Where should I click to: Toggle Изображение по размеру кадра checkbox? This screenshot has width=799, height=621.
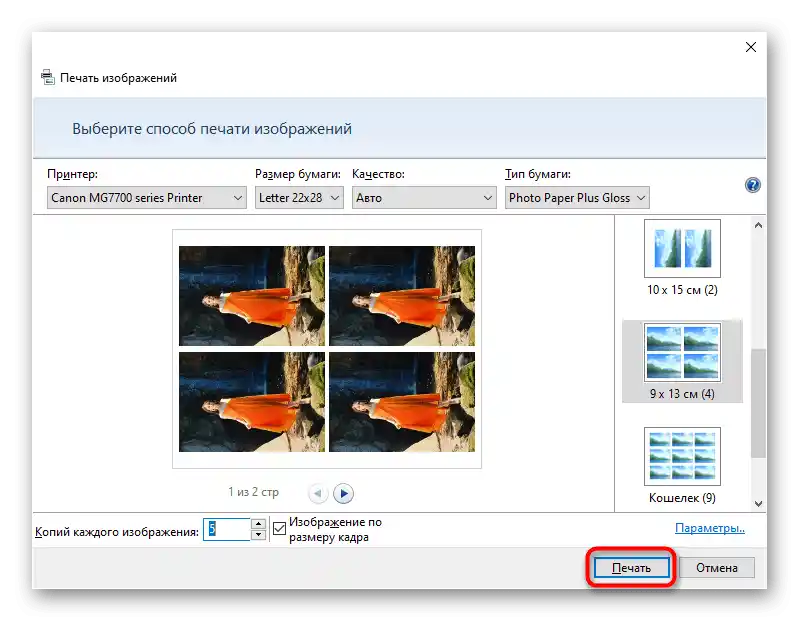(x=279, y=529)
